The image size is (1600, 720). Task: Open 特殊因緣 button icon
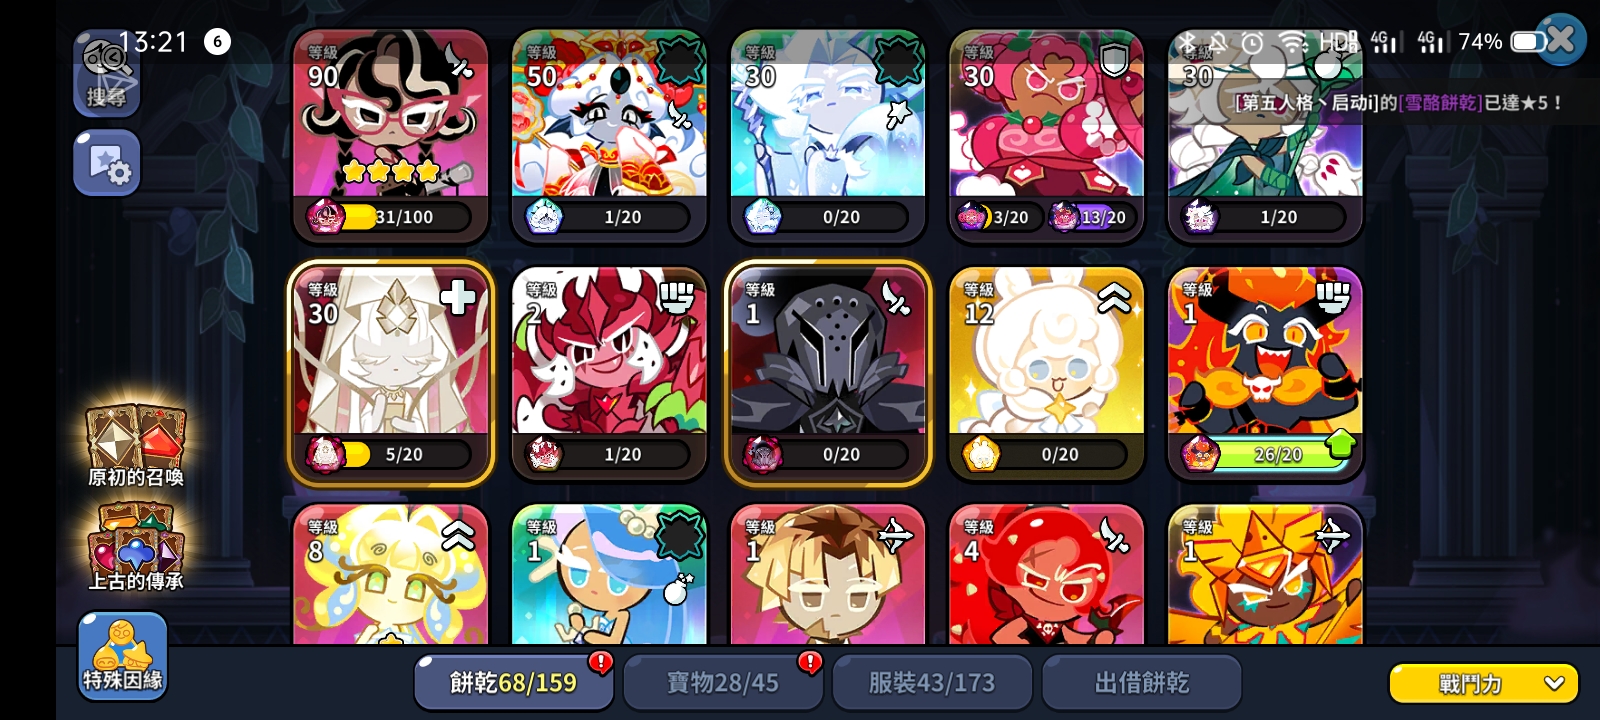coord(123,655)
